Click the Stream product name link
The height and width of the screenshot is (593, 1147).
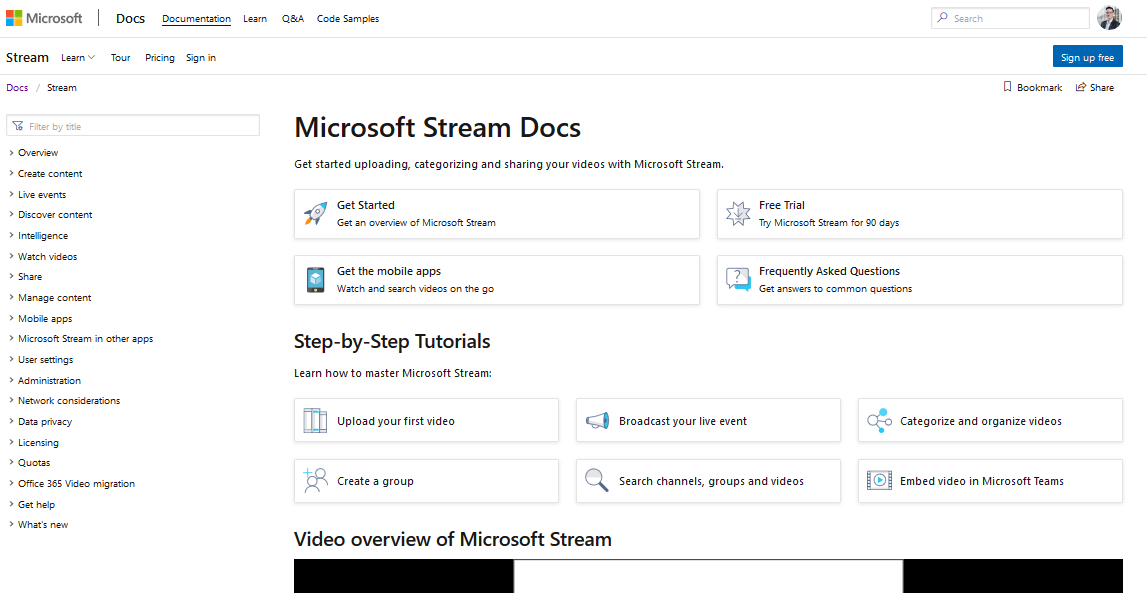27,58
